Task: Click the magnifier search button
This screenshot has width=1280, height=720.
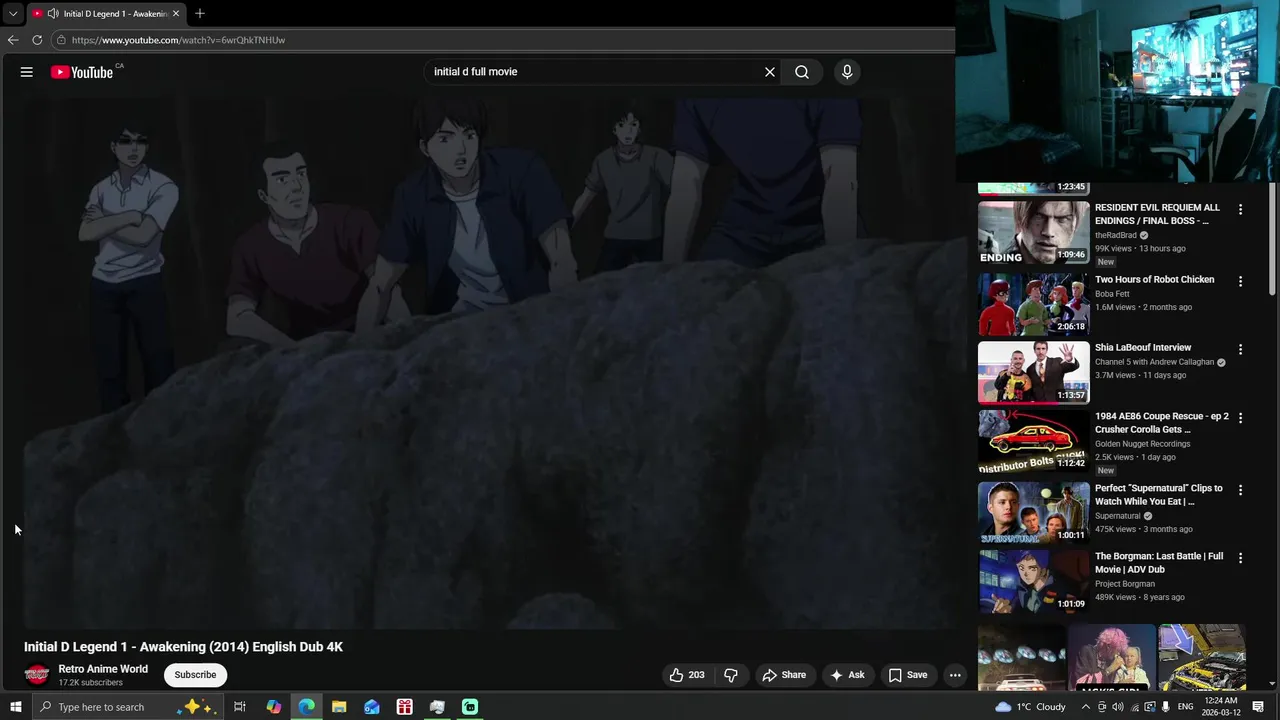Action: (802, 72)
